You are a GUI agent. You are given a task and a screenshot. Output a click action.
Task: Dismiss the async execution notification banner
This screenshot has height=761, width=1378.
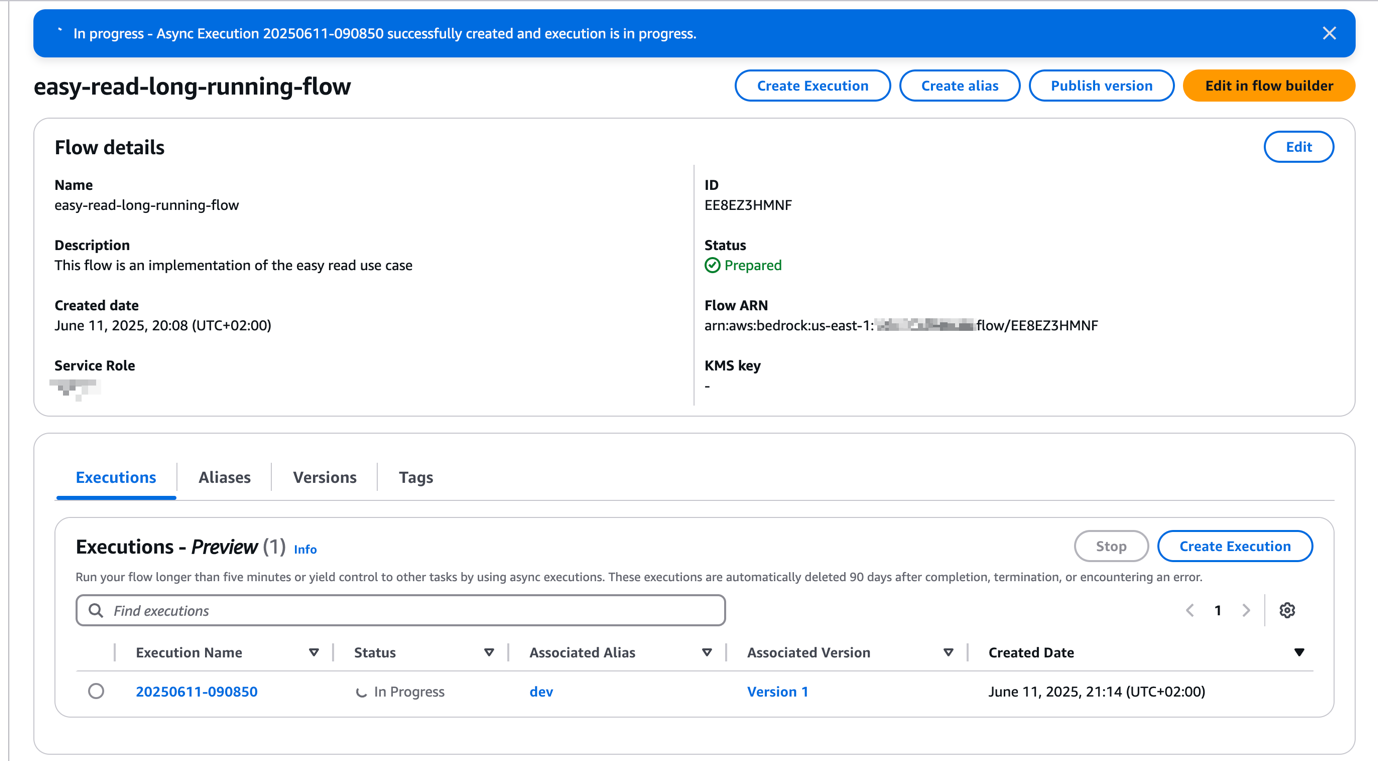pos(1329,32)
